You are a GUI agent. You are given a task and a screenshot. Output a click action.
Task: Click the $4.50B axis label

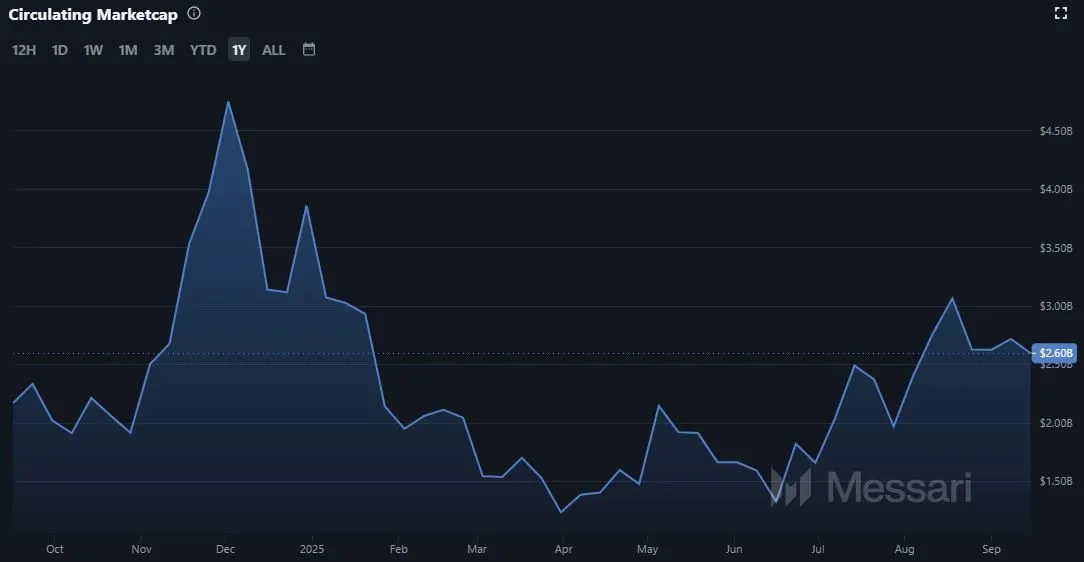[1056, 131]
